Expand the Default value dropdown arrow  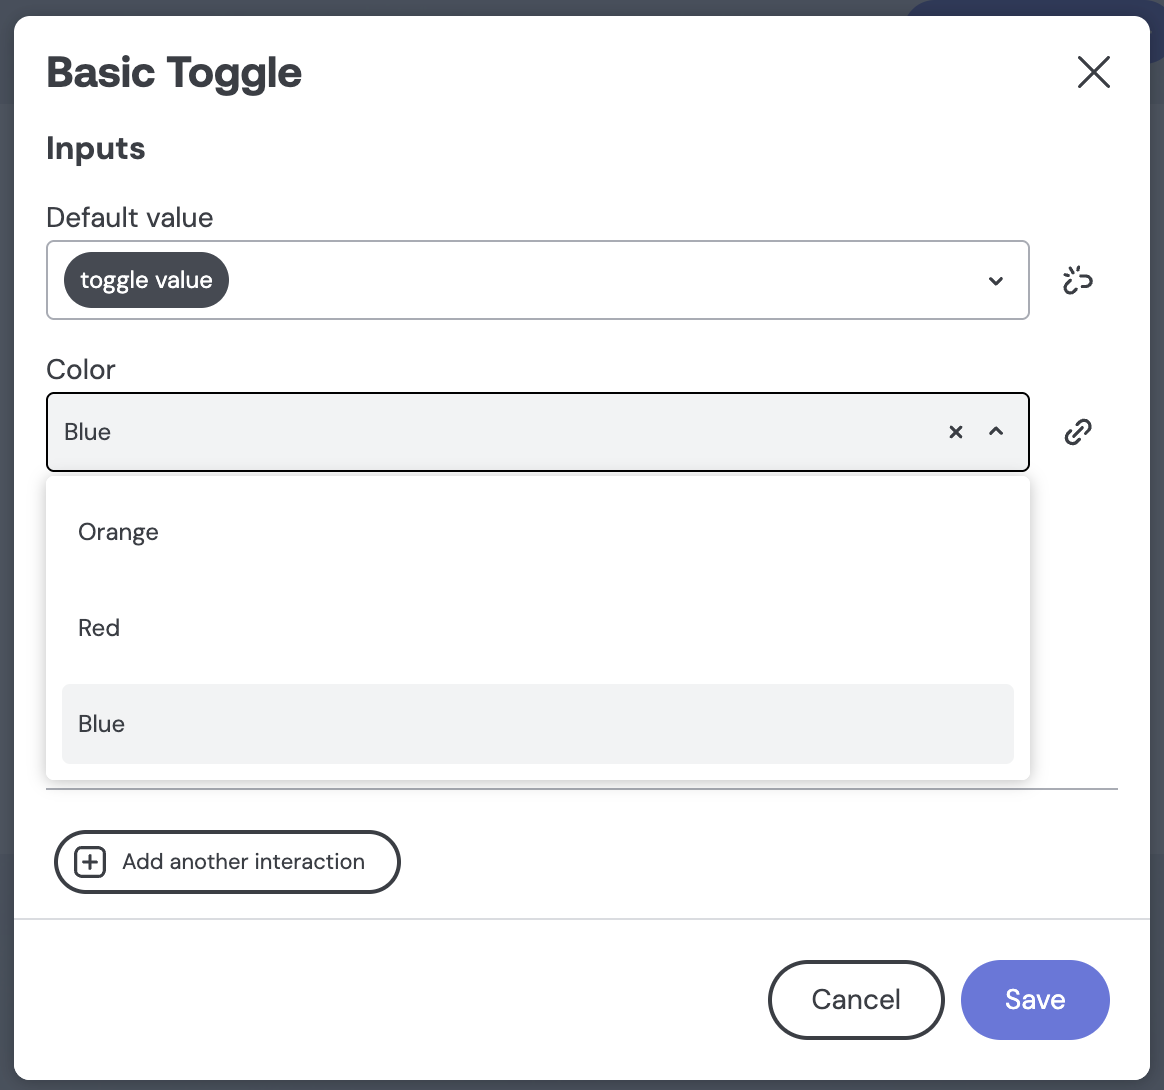click(x=995, y=281)
